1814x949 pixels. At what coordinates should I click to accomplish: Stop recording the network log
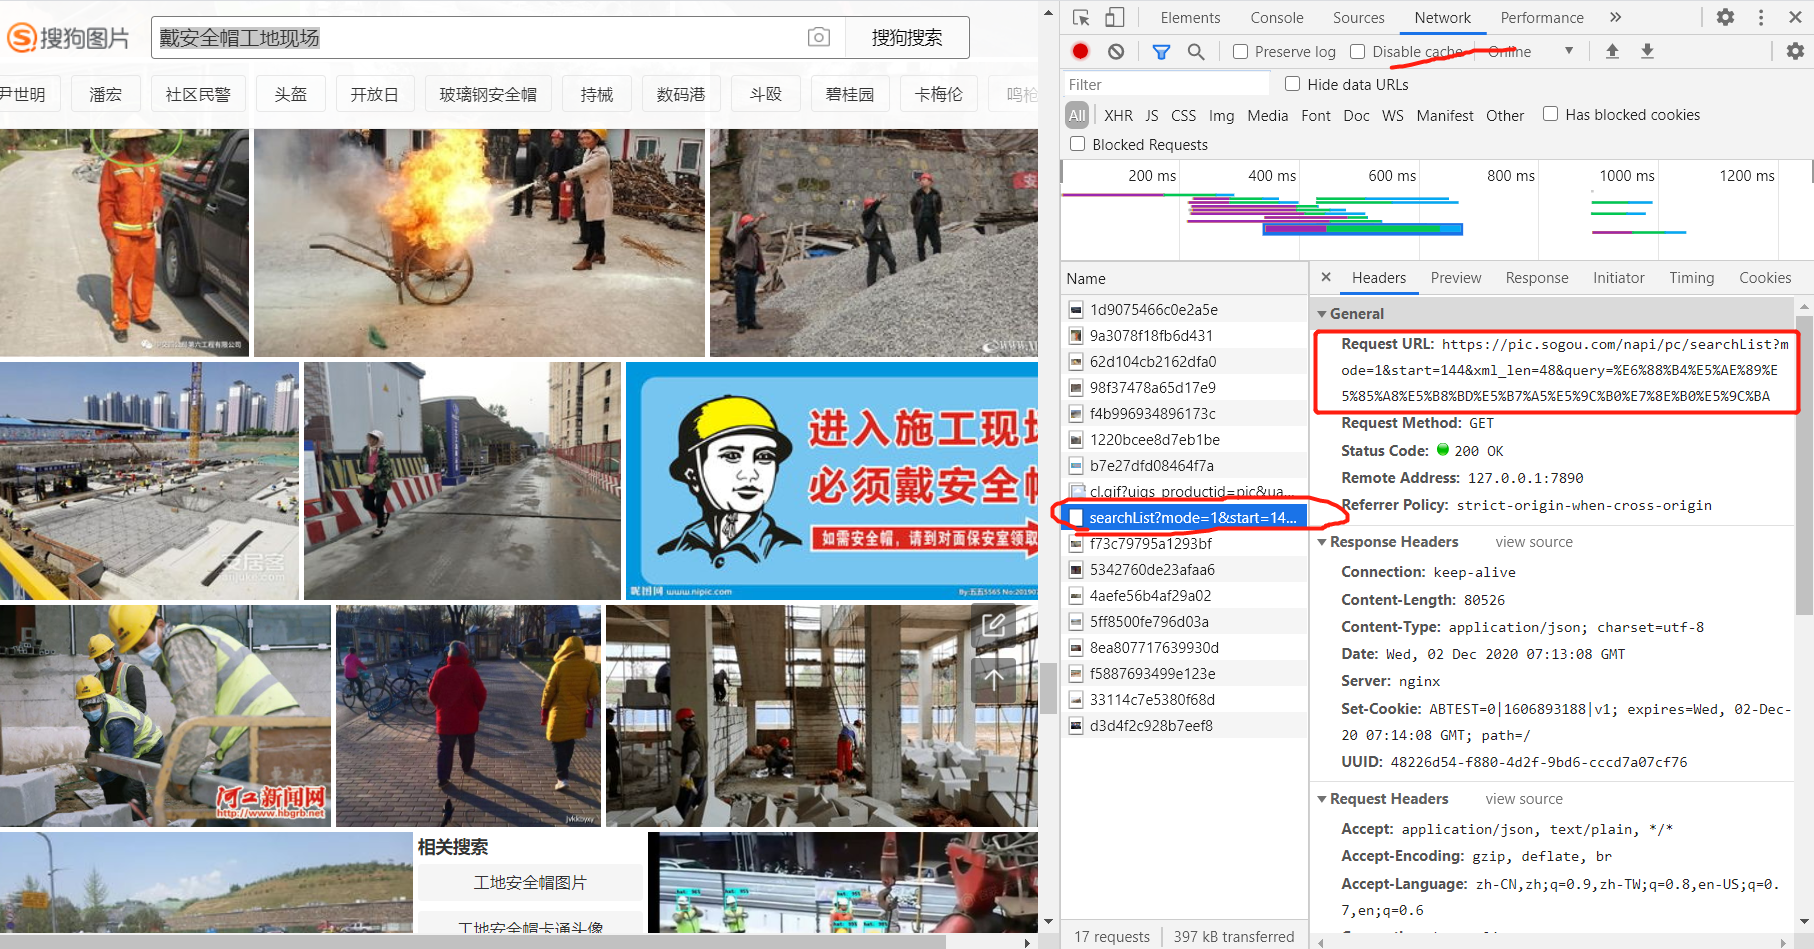pos(1080,51)
